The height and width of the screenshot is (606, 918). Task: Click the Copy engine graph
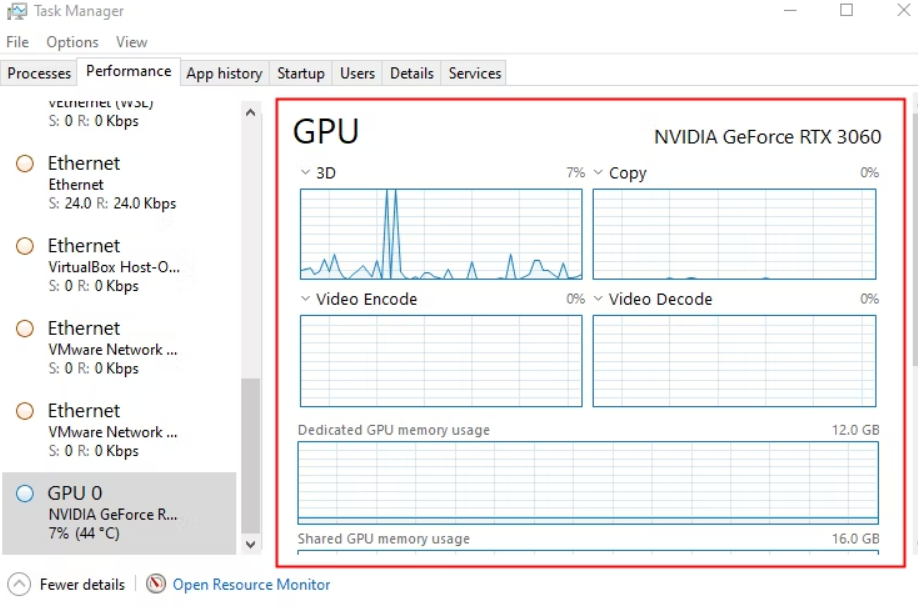click(734, 234)
